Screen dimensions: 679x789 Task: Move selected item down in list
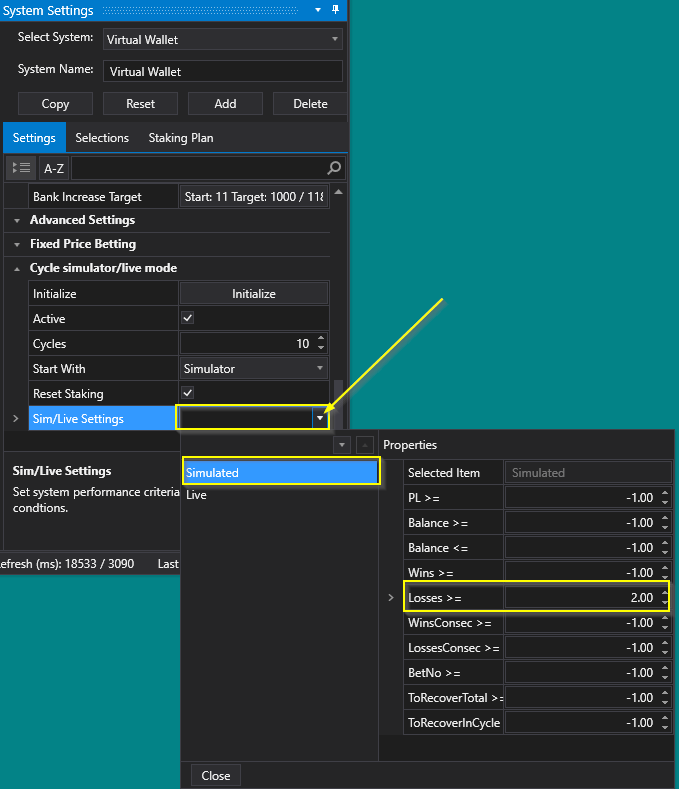pyautogui.click(x=342, y=444)
